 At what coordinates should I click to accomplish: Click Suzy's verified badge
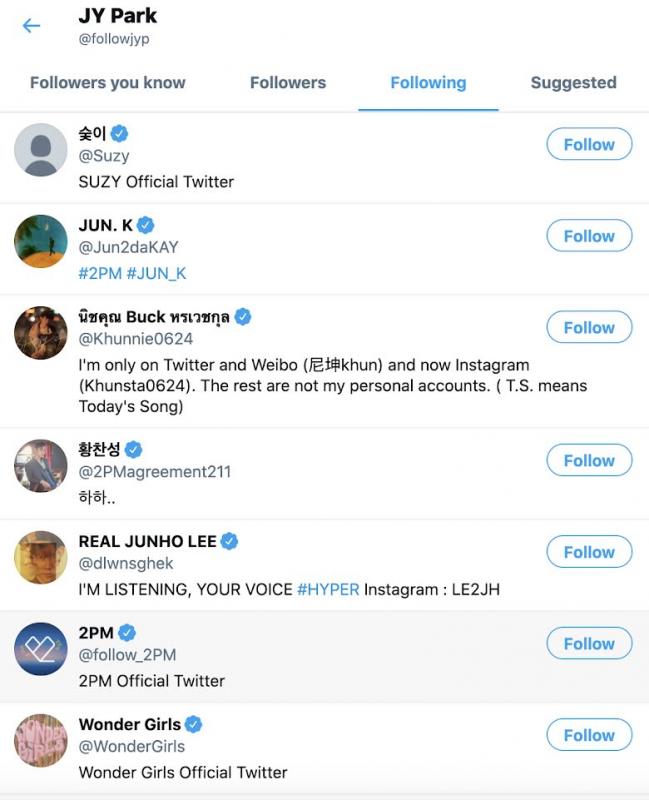(x=119, y=131)
